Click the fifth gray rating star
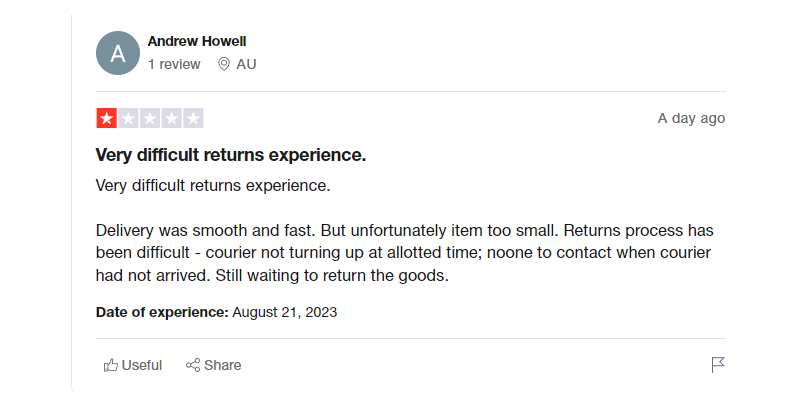This screenshot has width=800, height=400. (x=193, y=118)
